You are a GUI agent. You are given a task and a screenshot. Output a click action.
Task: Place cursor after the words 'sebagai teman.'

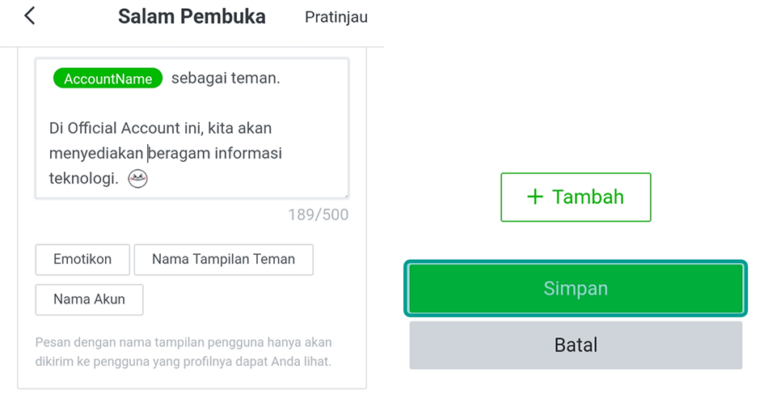tap(282, 78)
